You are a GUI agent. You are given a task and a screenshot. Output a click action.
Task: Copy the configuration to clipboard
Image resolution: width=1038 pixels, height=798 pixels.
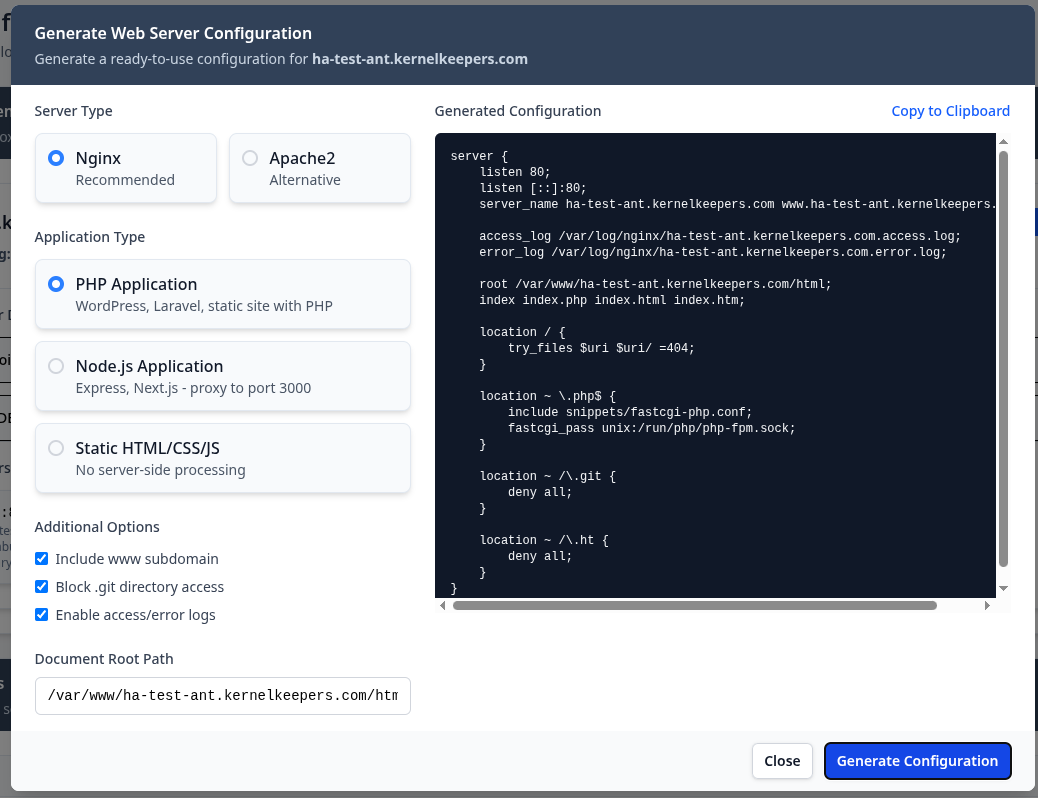tap(950, 111)
